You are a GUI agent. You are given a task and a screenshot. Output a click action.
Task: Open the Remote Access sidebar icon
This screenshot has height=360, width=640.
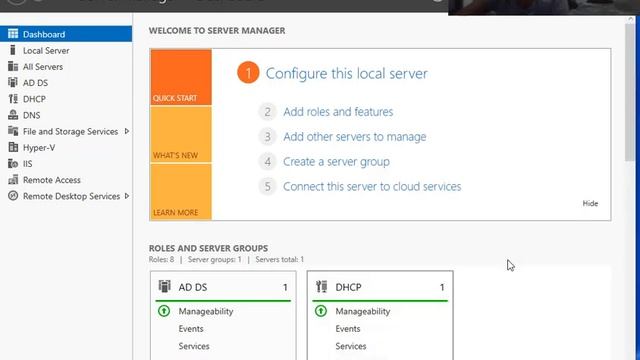(x=13, y=180)
